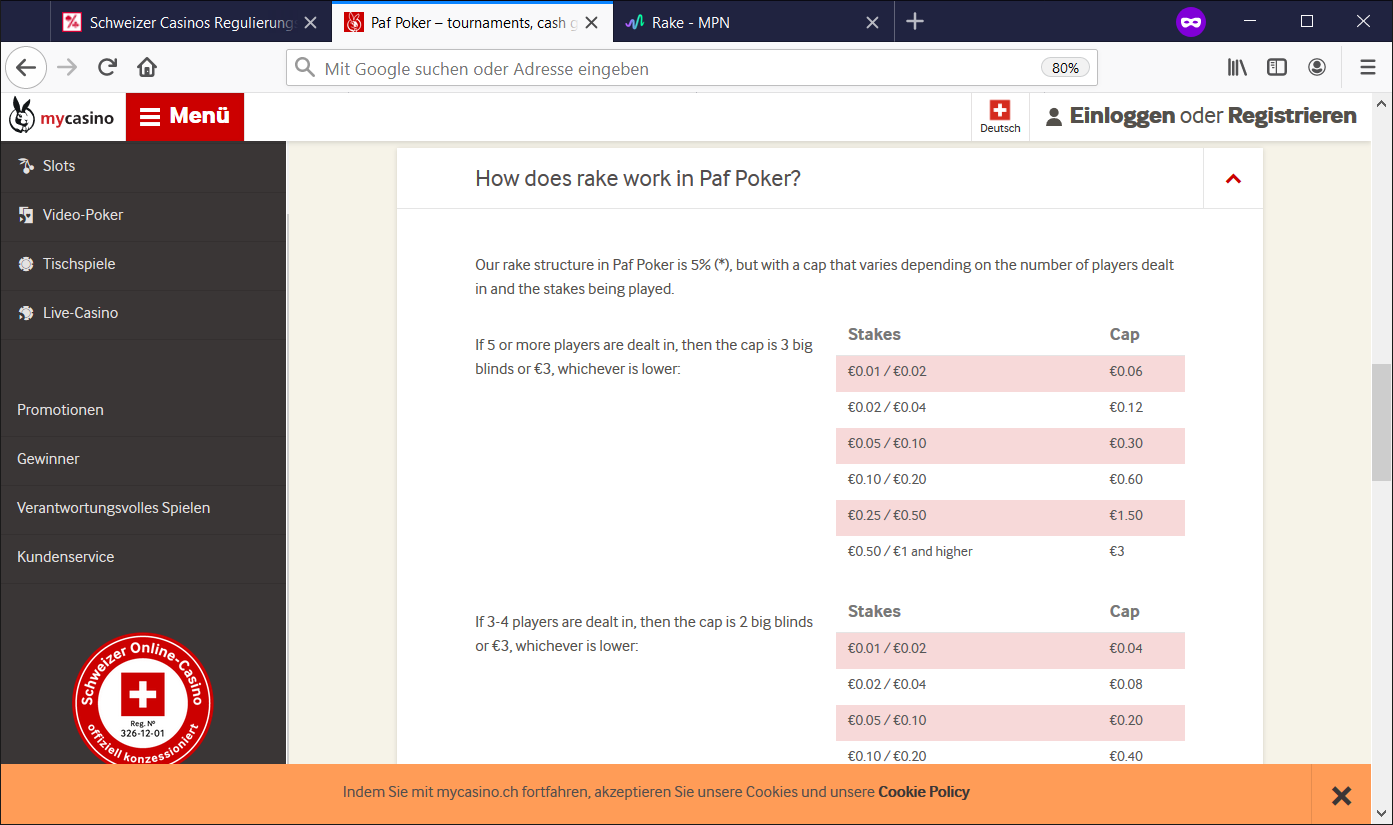The width and height of the screenshot is (1393, 825).
Task: Click the 'How does rake work' heading
Action: pos(638,178)
